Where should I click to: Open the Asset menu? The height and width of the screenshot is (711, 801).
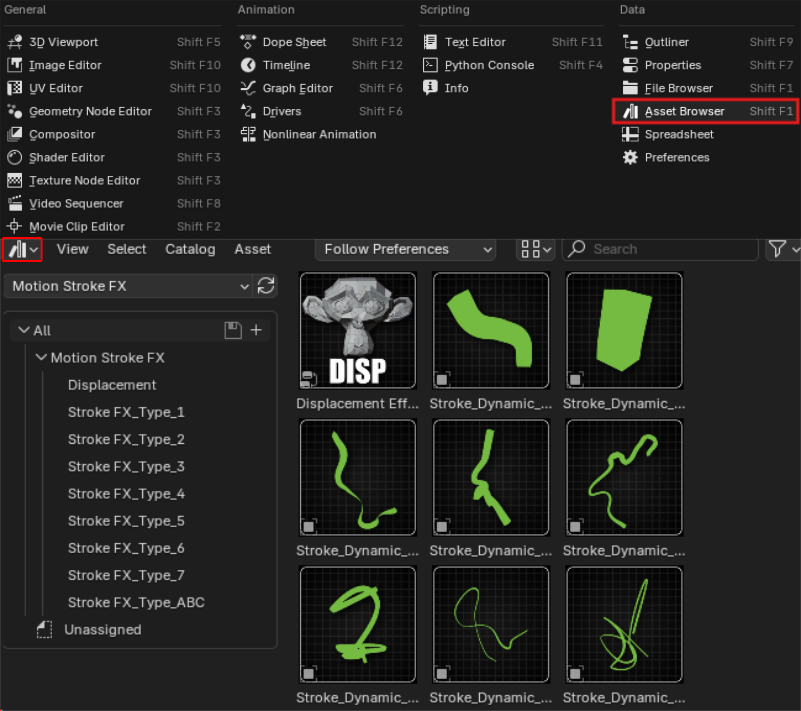pos(252,249)
